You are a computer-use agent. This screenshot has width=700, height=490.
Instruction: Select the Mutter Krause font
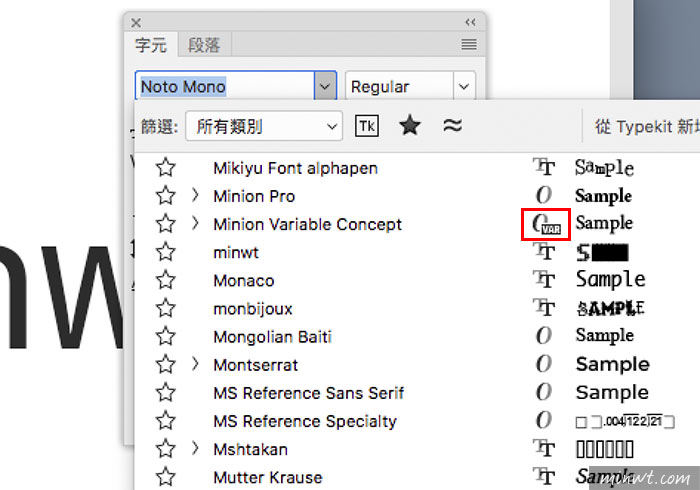point(267,478)
